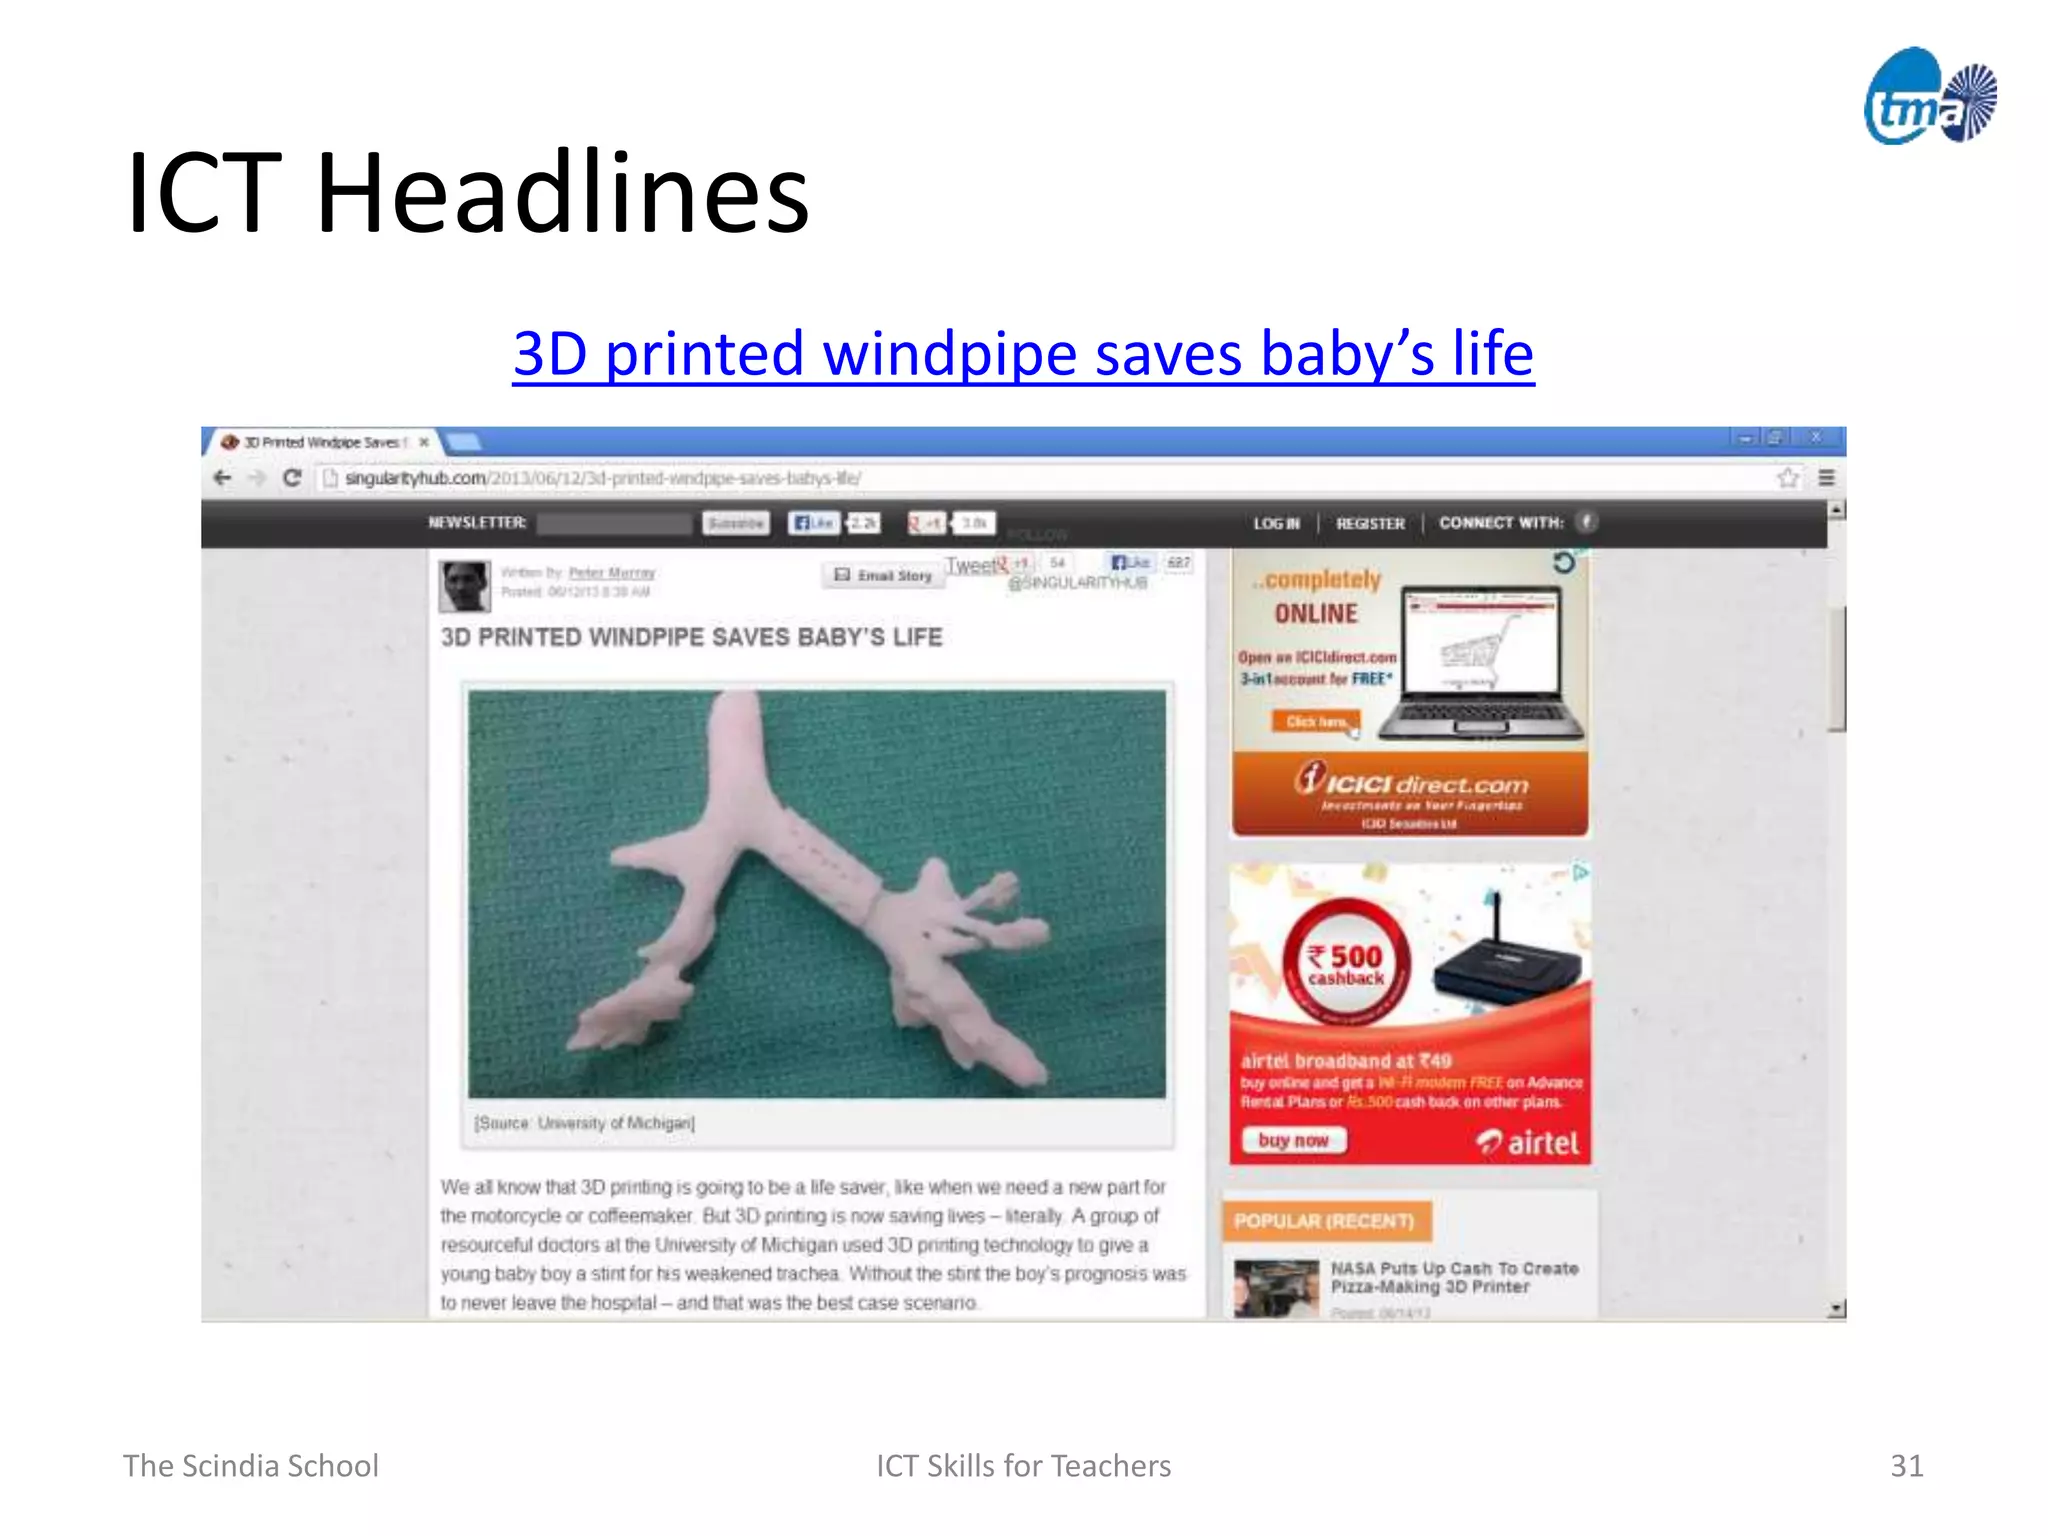Click the Facebook Like button above the article
Screen dimensions: 2048x1536
click(1131, 563)
